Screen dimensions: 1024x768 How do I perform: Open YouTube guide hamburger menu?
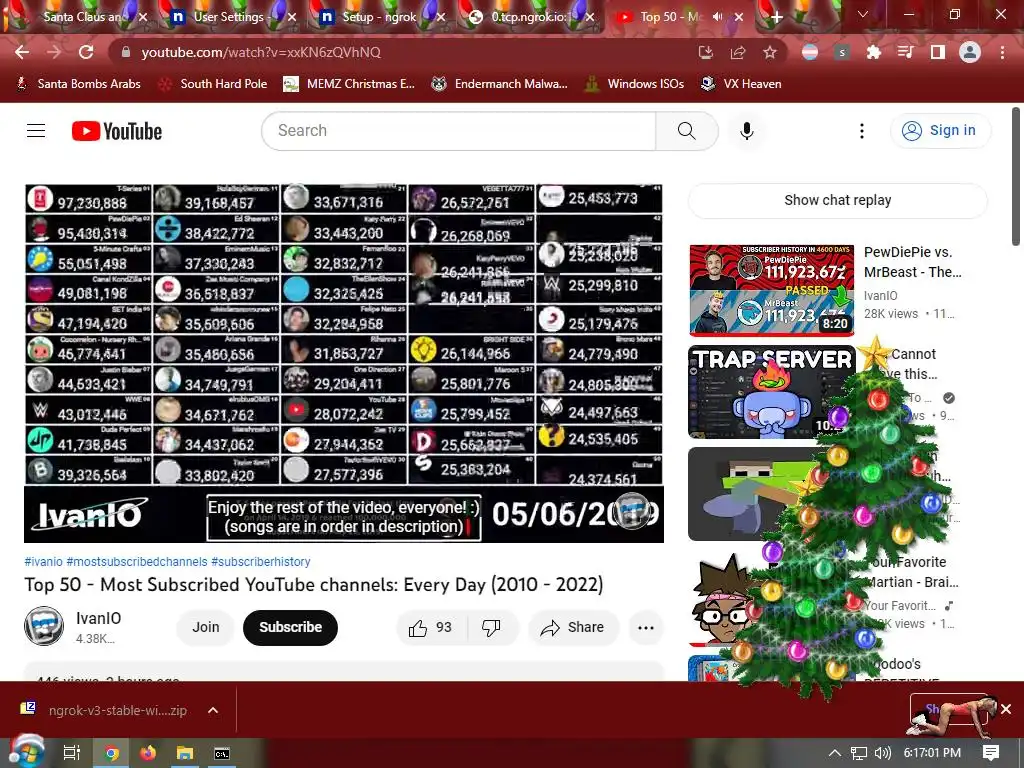click(36, 131)
